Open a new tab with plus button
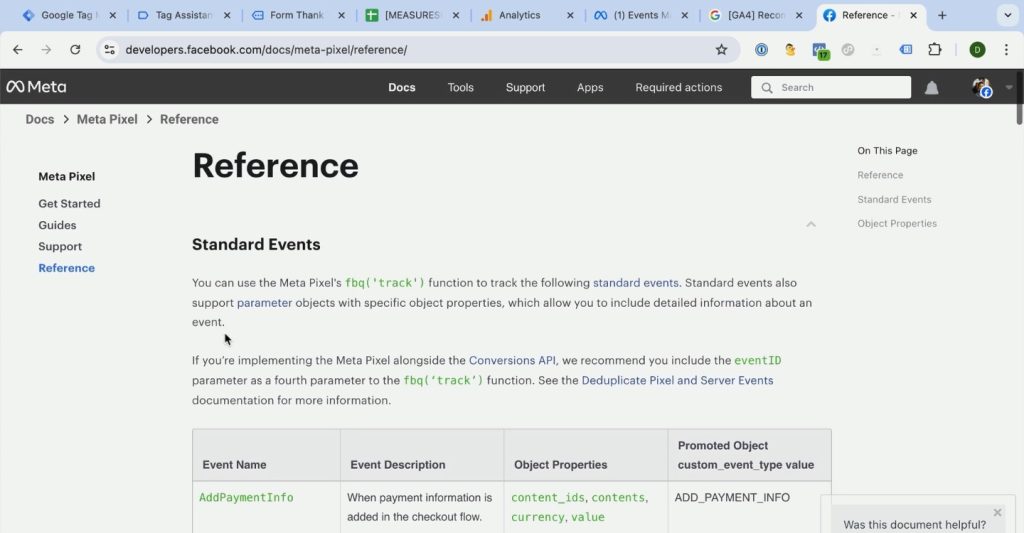Viewport: 1024px width, 533px height. pyautogui.click(x=942, y=15)
